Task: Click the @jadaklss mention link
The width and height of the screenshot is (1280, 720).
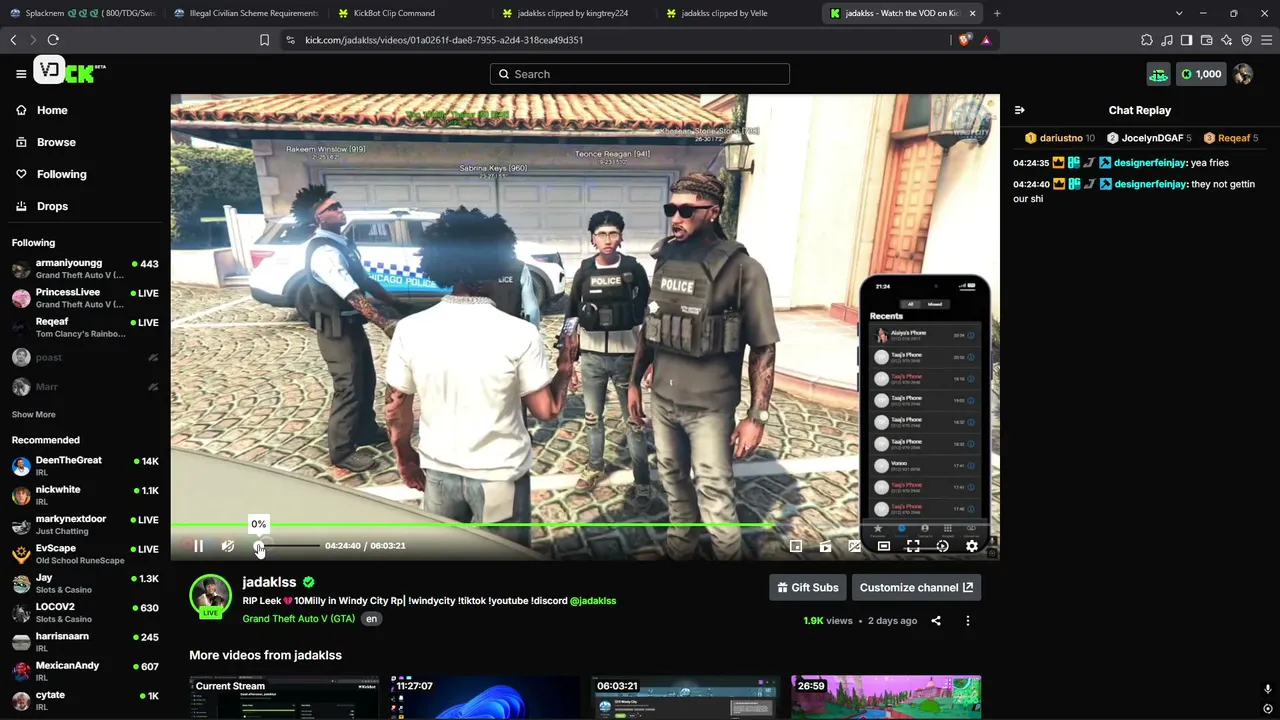Action: pos(593,601)
